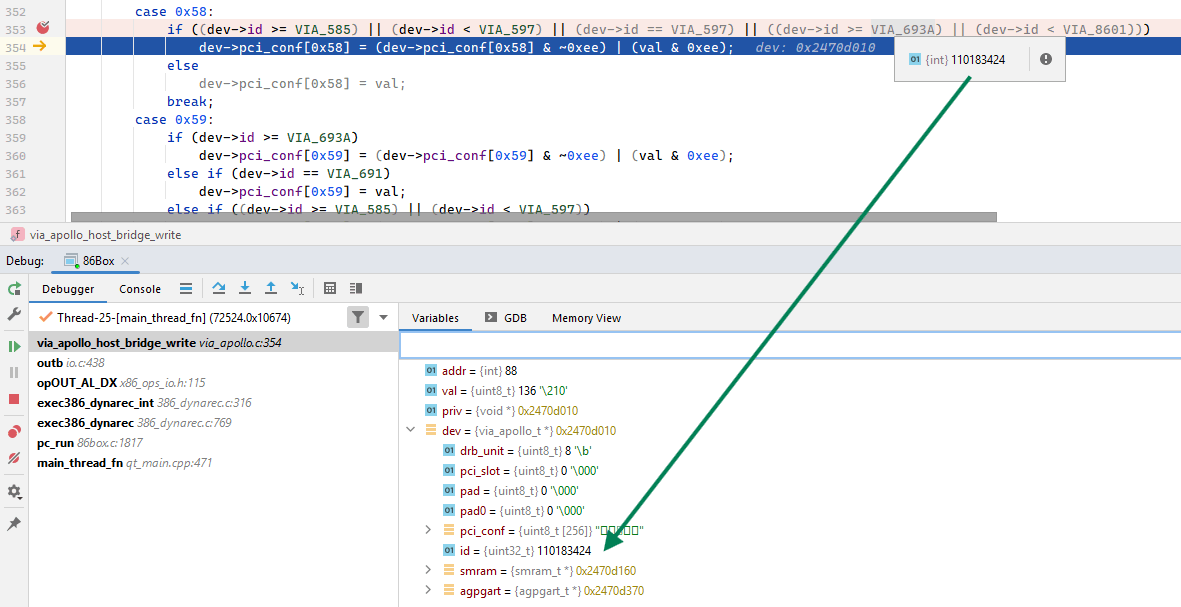Click the inspect button in value tooltip
The width and height of the screenshot is (1181, 607).
(1046, 60)
